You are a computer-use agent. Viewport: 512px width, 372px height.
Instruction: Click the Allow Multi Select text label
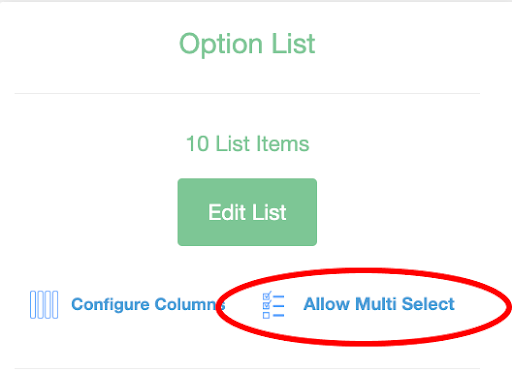[379, 304]
